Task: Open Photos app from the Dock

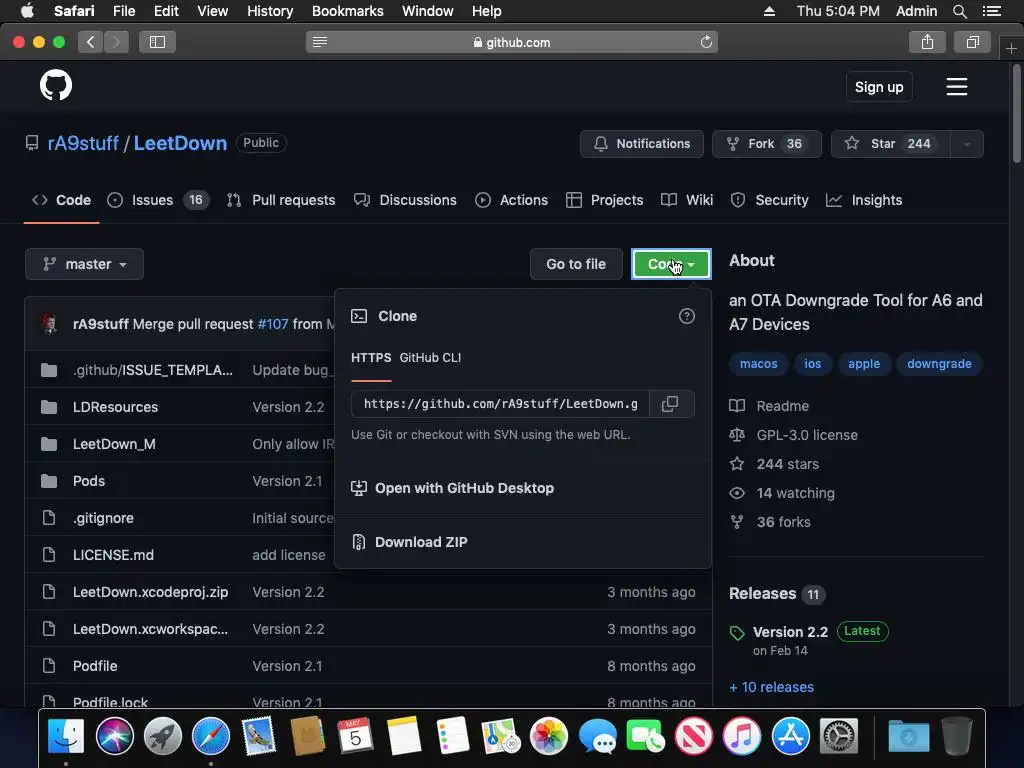Action: [549, 735]
